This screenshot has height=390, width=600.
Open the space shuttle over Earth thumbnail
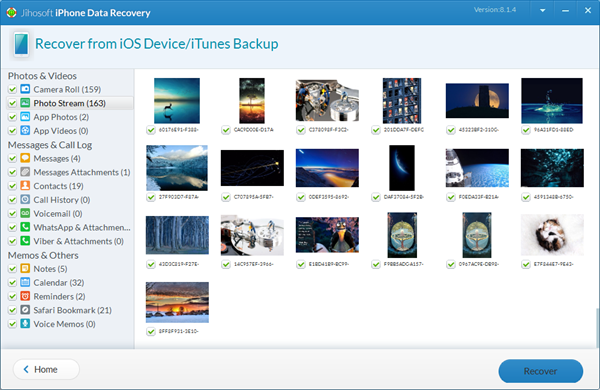point(477,168)
